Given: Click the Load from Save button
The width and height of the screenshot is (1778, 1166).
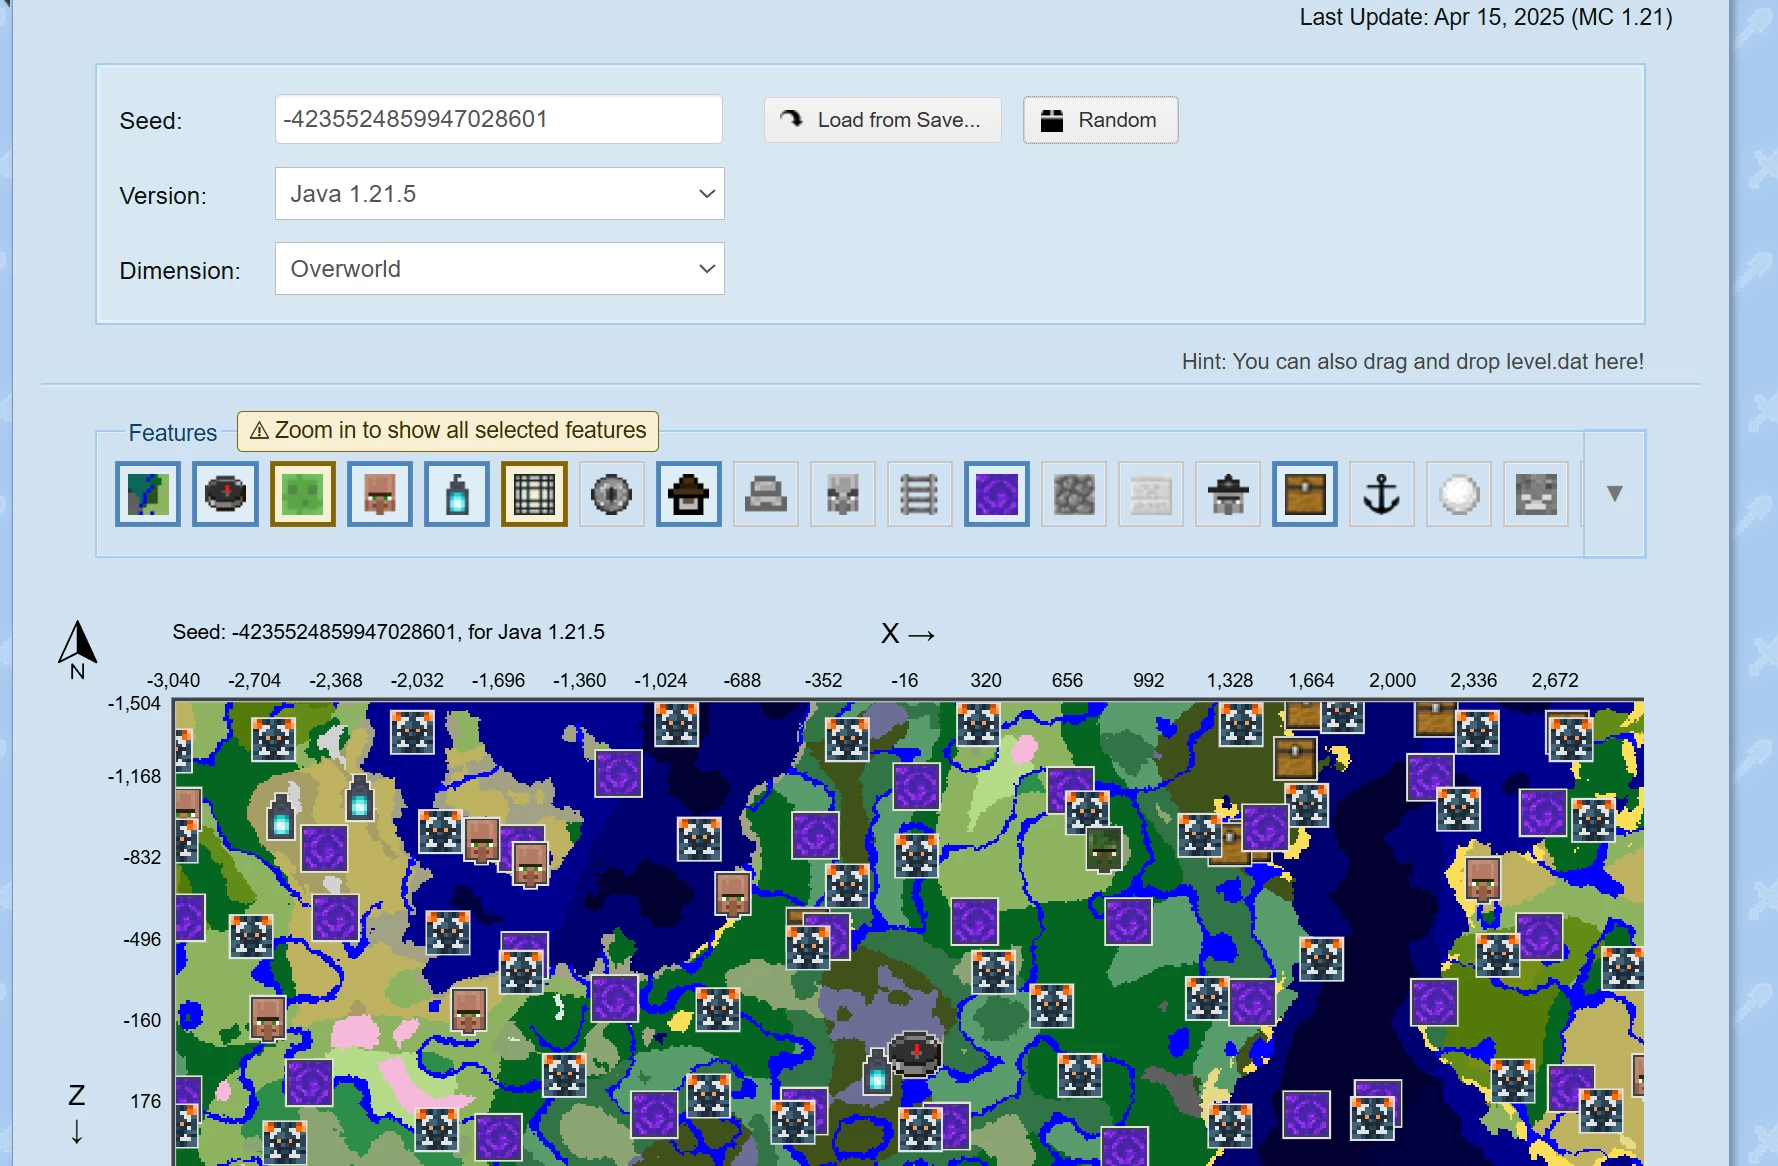Looking at the screenshot, I should [882, 120].
